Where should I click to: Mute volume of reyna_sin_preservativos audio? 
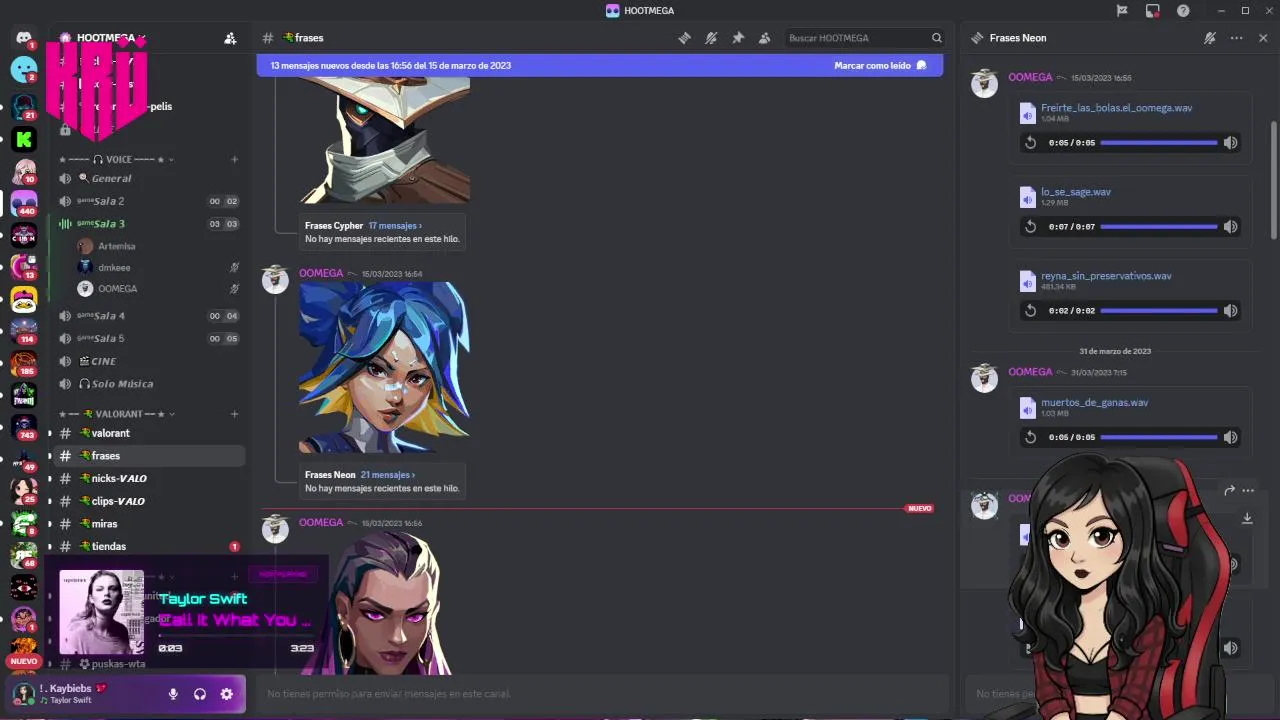pos(1230,311)
